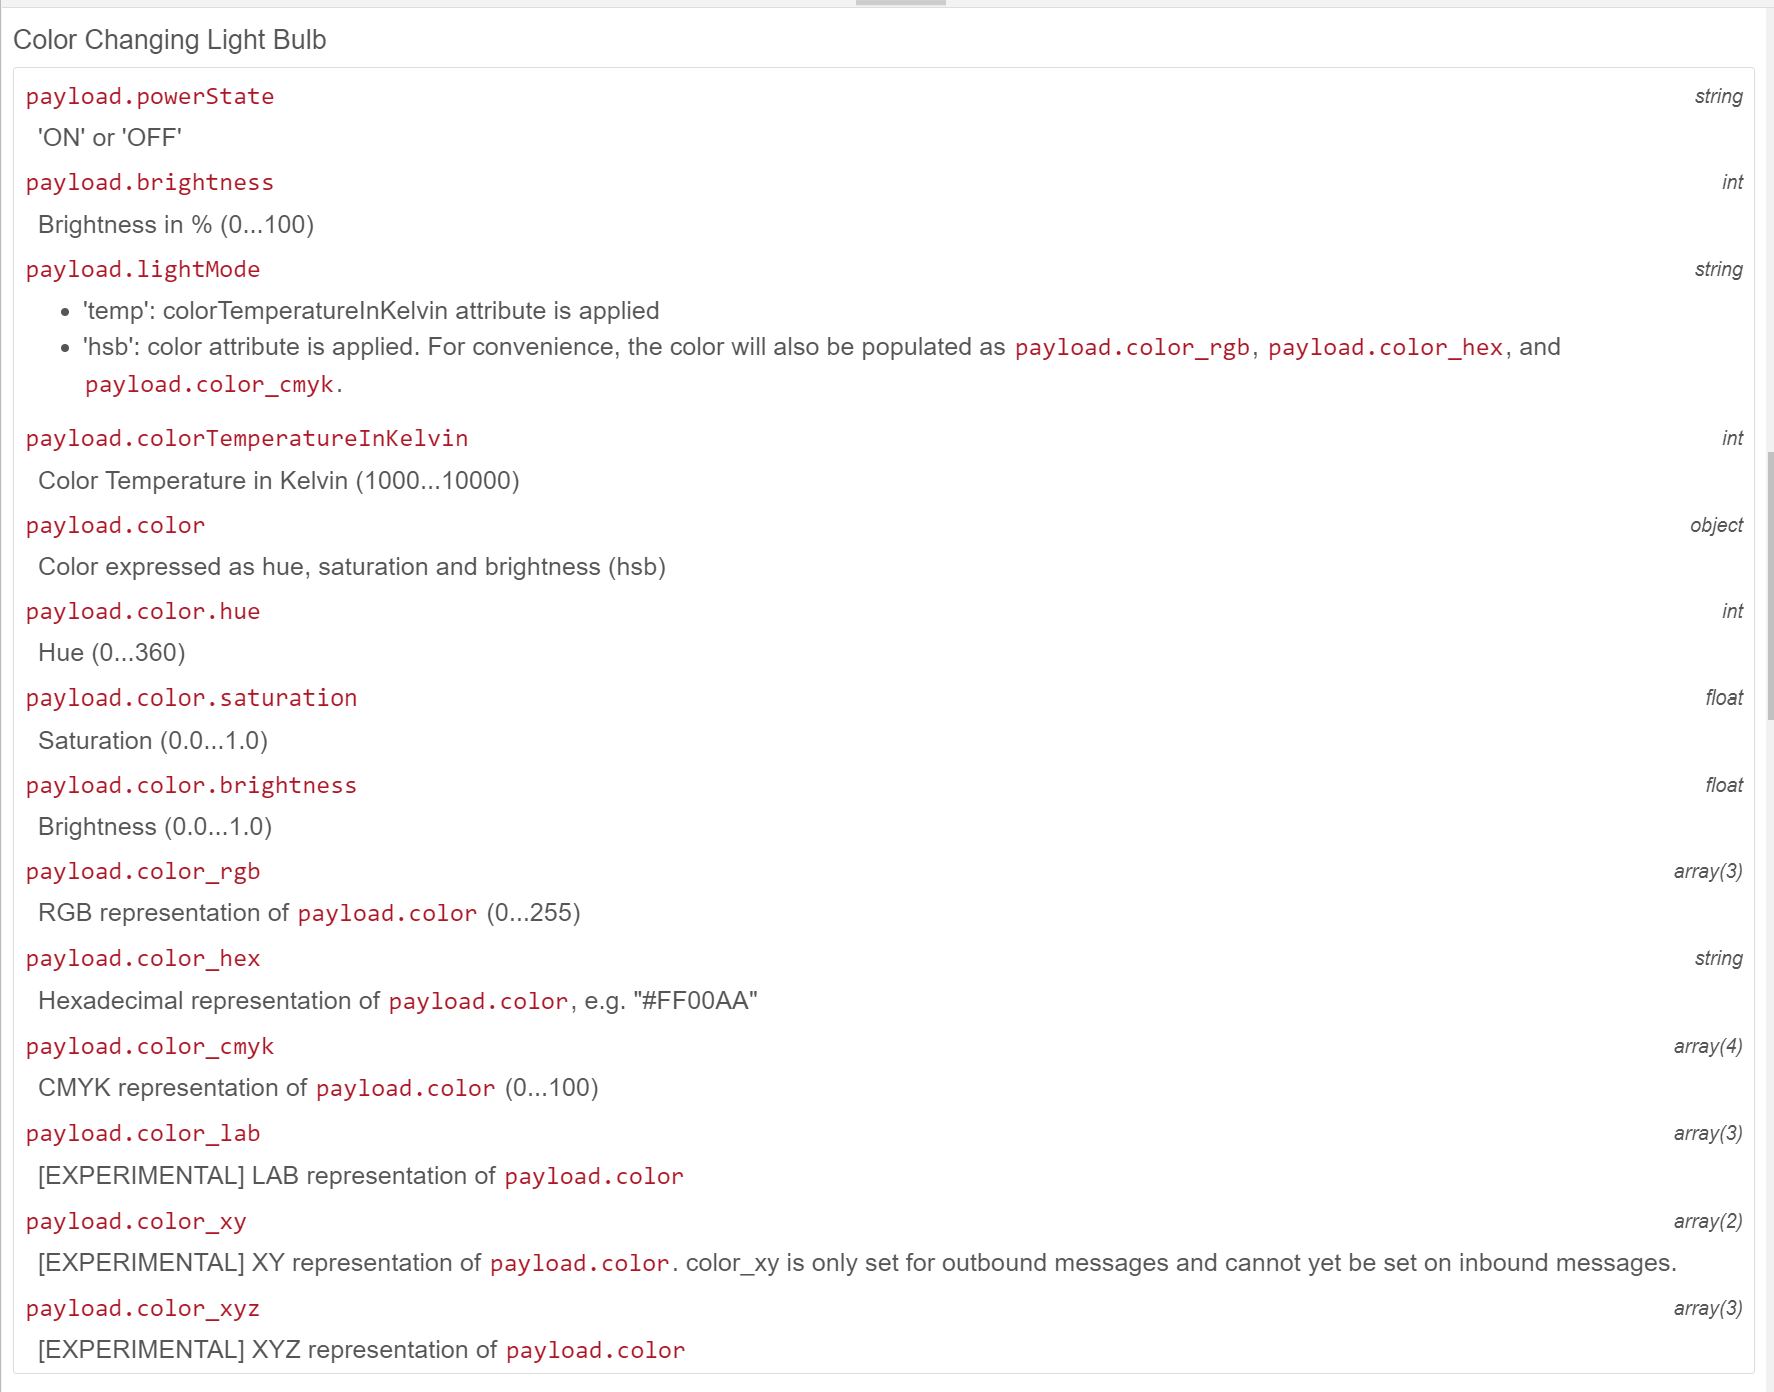Click the payload.powerState property name
Screen dimensions: 1774x1392
pyautogui.click(x=150, y=97)
